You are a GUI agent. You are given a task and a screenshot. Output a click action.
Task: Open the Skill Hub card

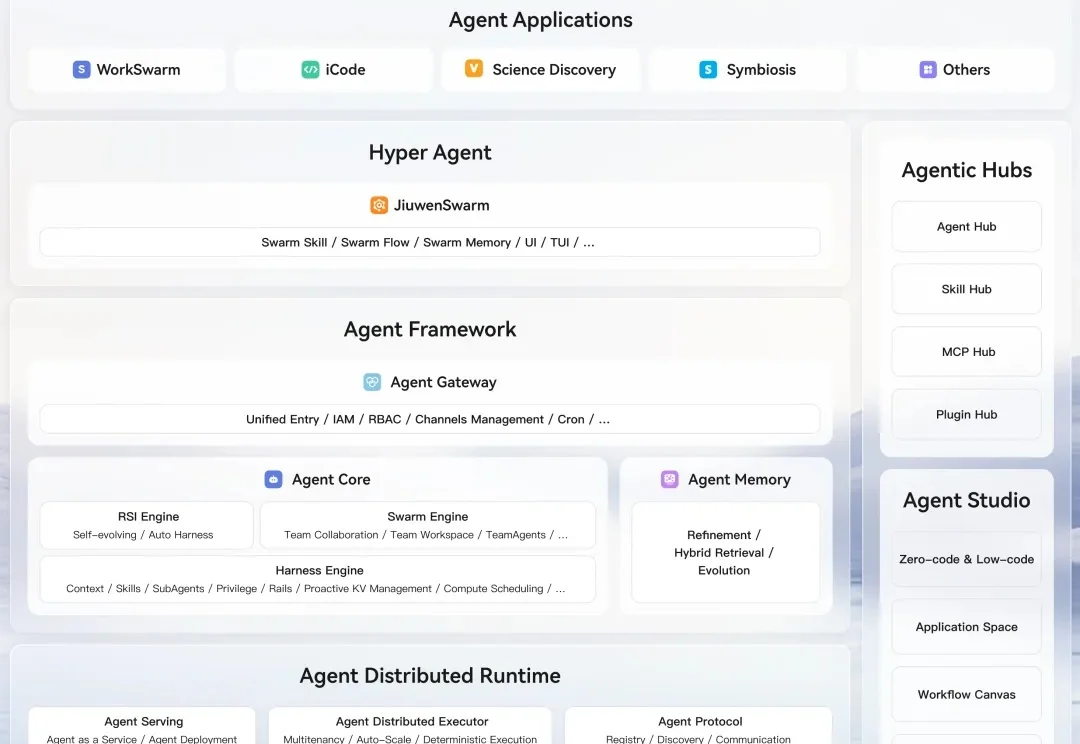(966, 289)
